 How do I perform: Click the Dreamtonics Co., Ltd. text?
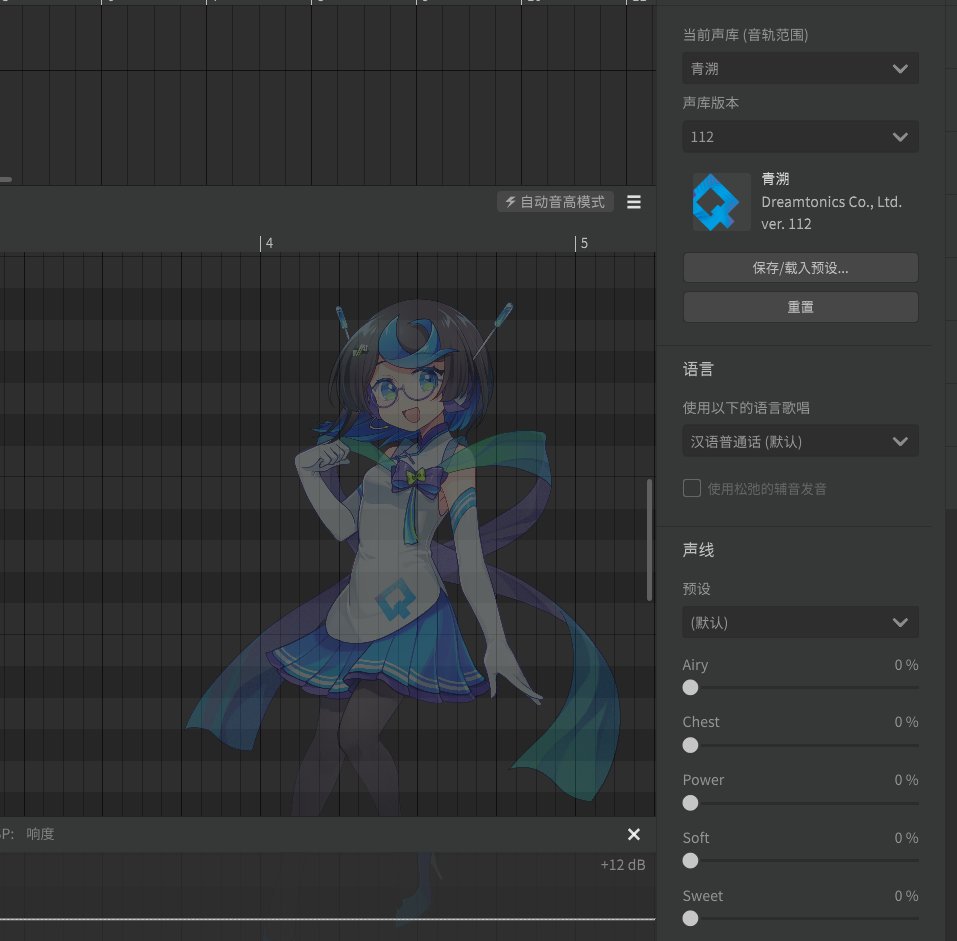coord(831,202)
